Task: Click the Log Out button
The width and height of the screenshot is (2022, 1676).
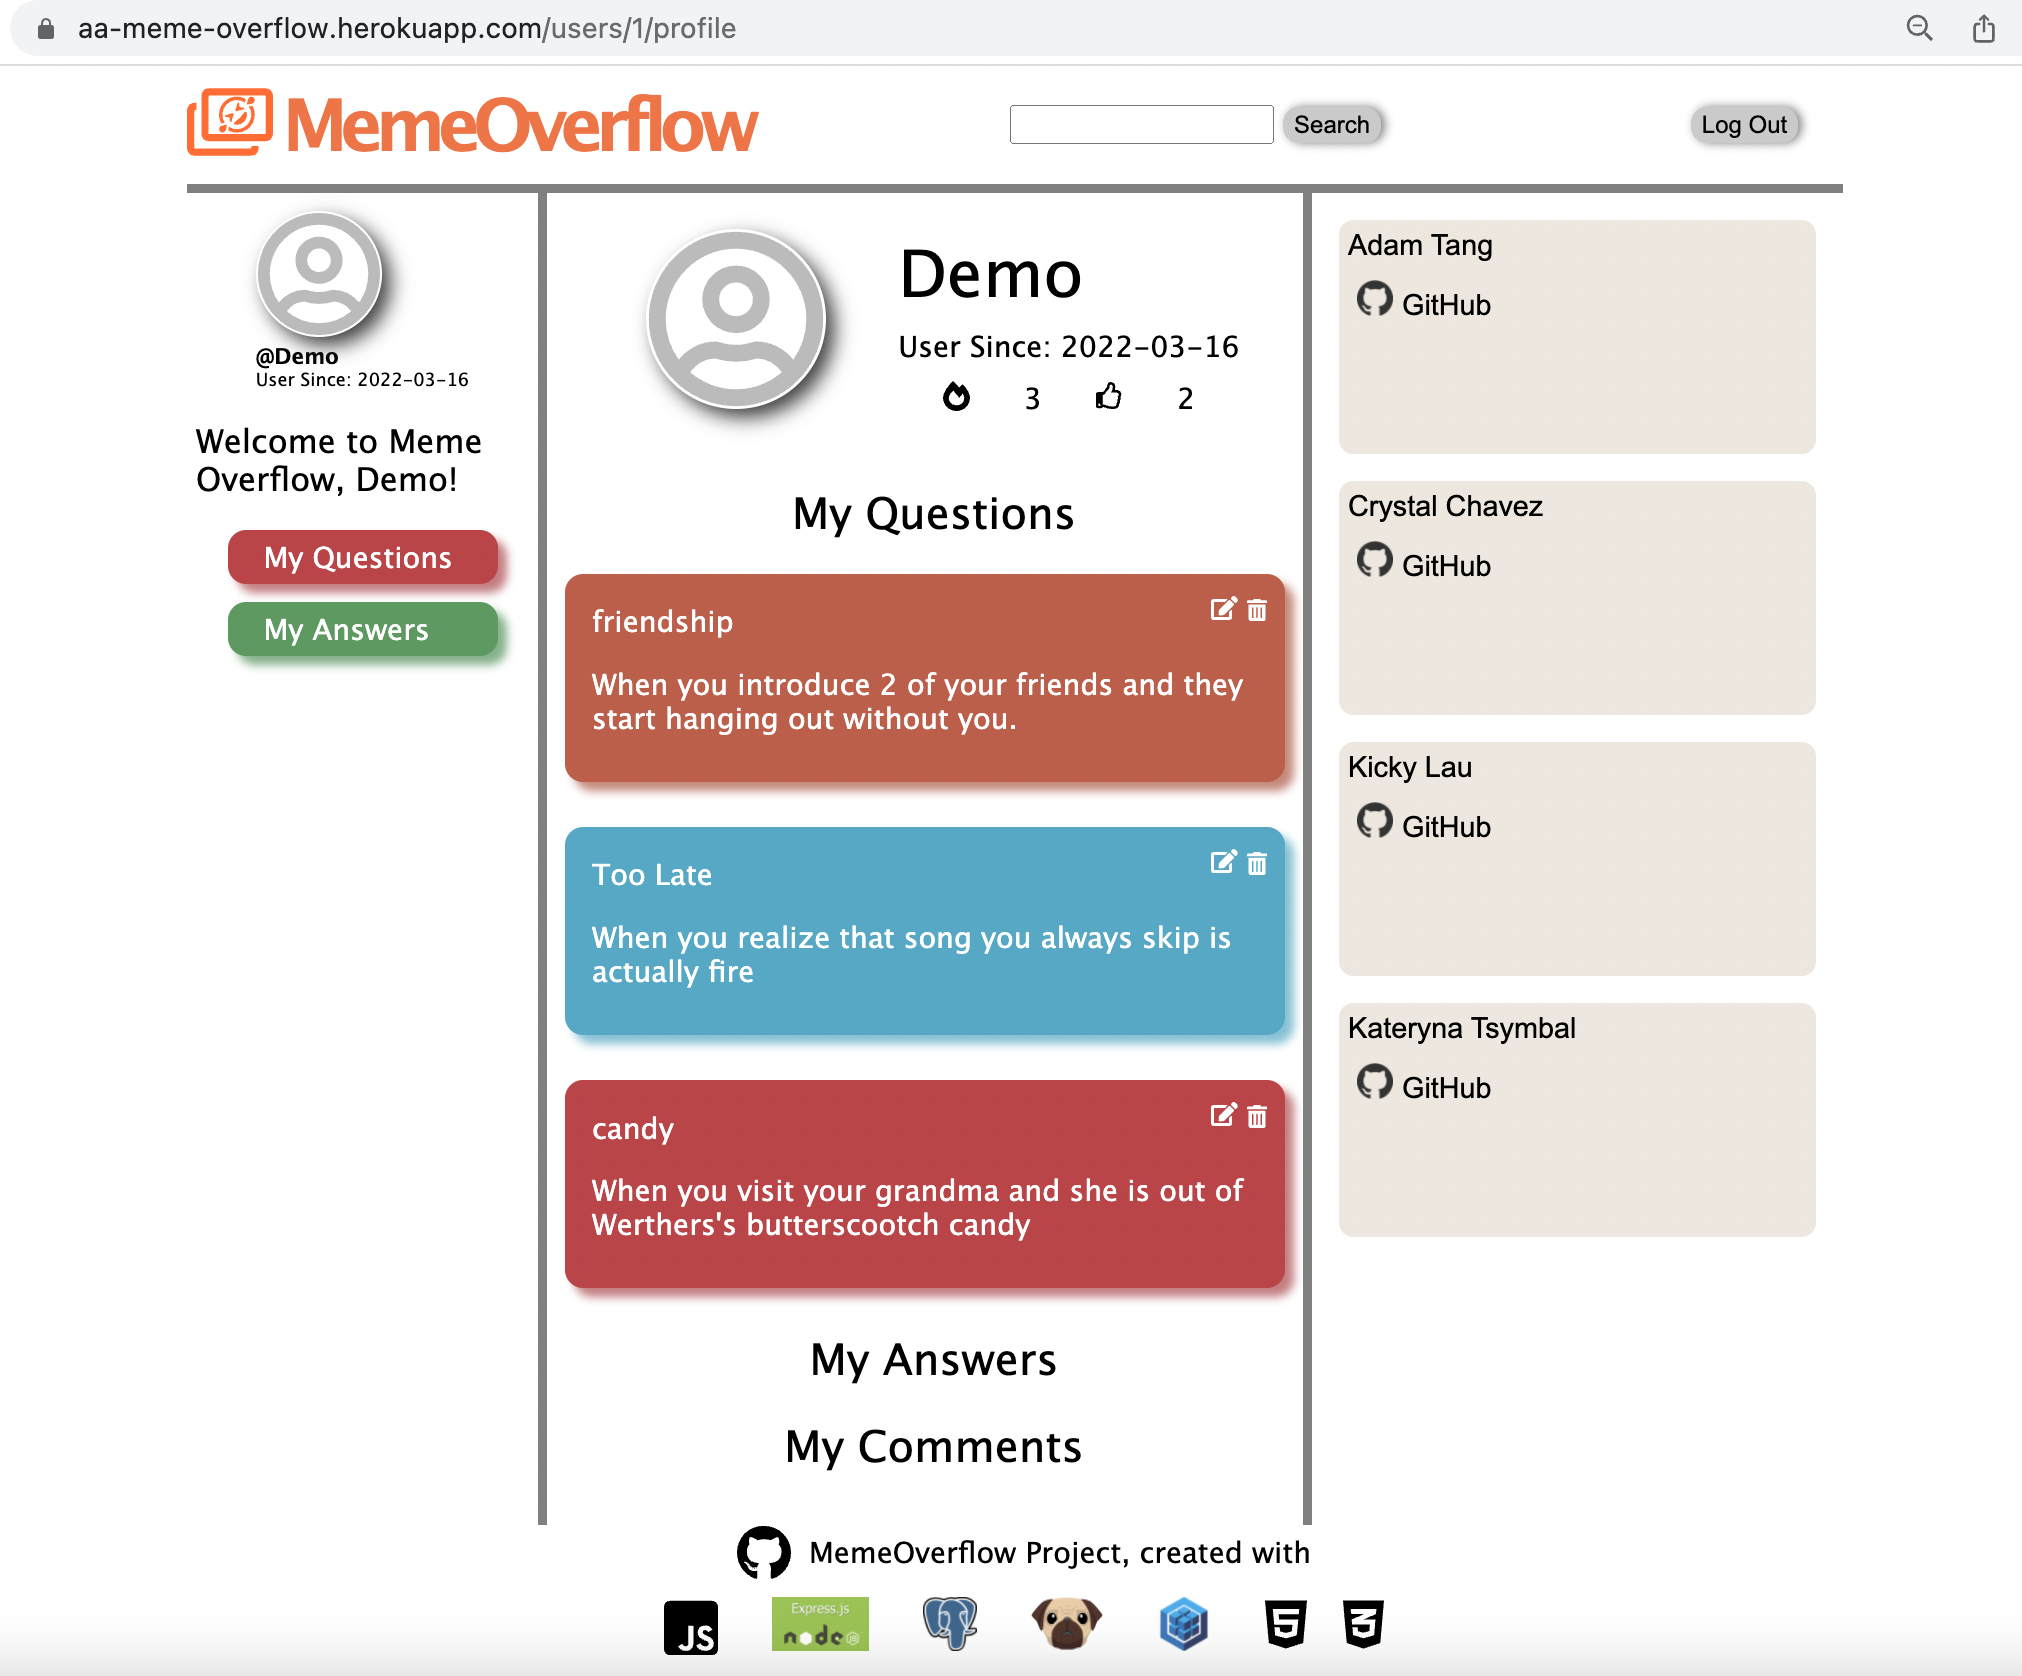Action: pos(1744,125)
